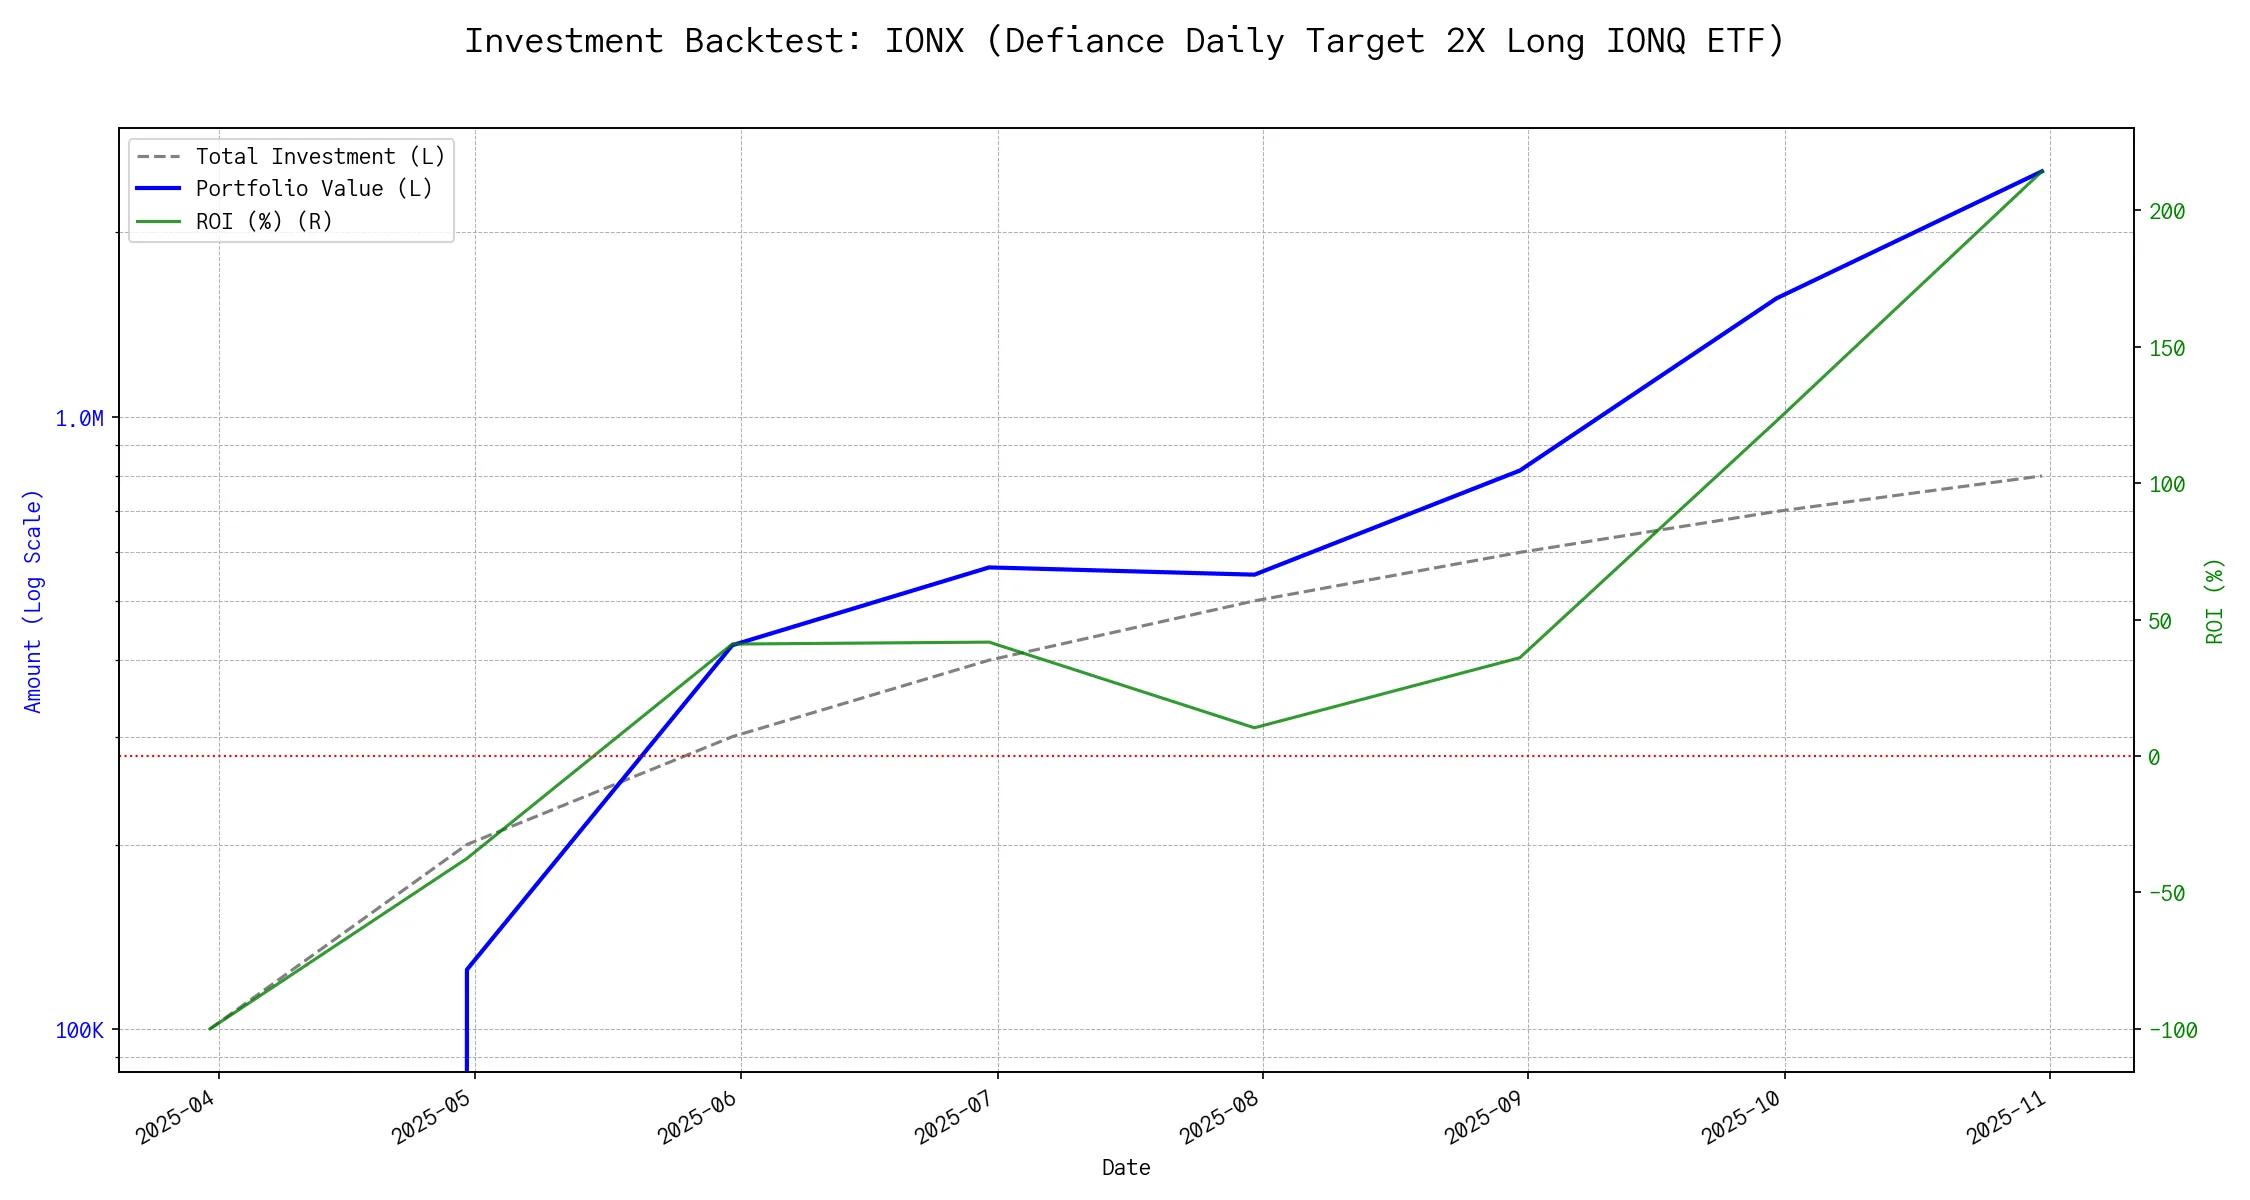The height and width of the screenshot is (1200, 2250).
Task: Click the blue line swatch in the legend
Action: 158,189
